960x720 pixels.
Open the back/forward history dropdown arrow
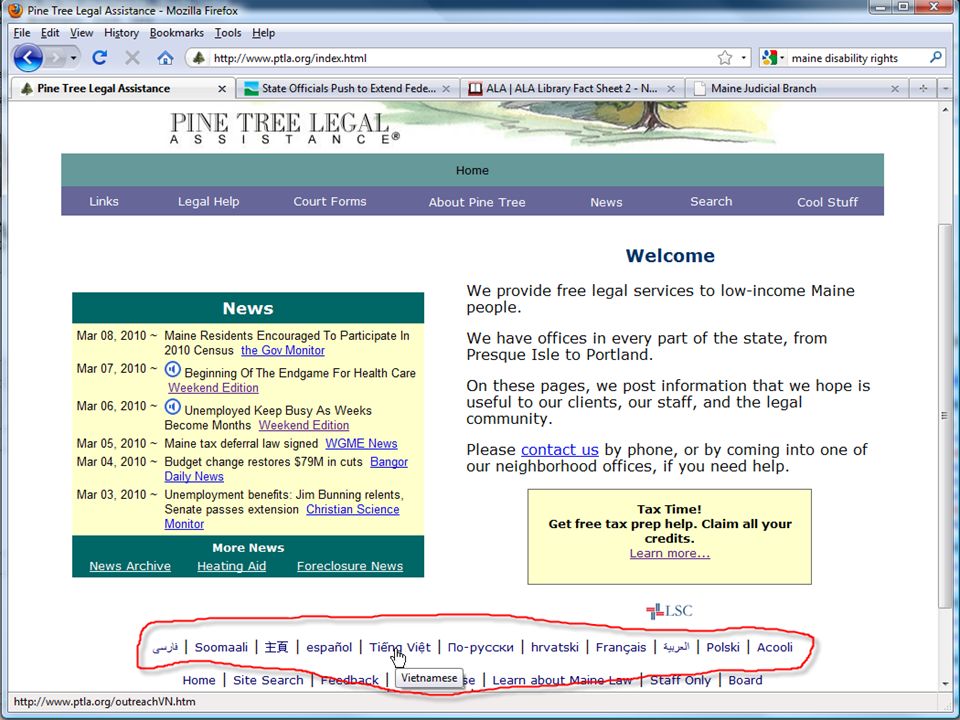coord(73,58)
